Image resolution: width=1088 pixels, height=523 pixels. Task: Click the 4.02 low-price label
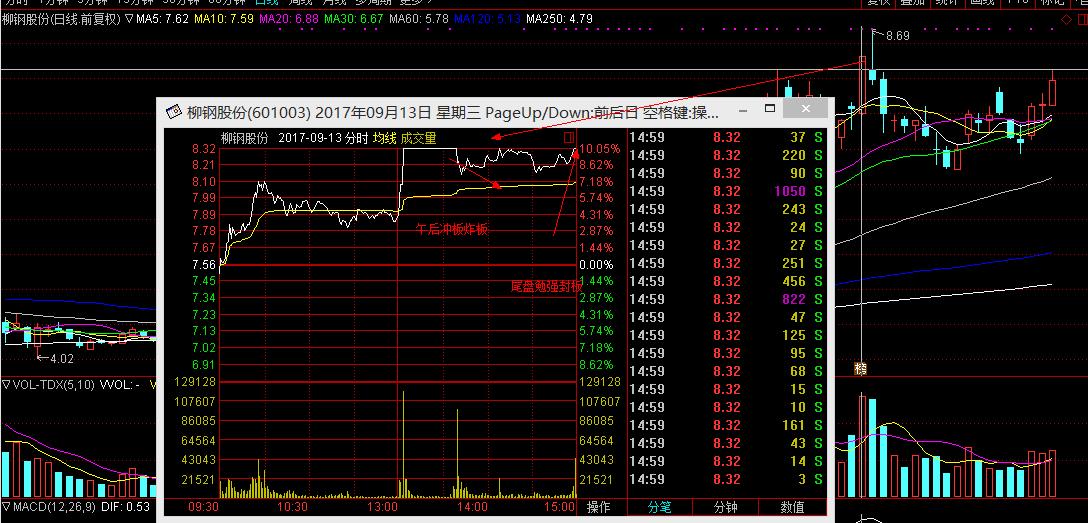coord(61,359)
